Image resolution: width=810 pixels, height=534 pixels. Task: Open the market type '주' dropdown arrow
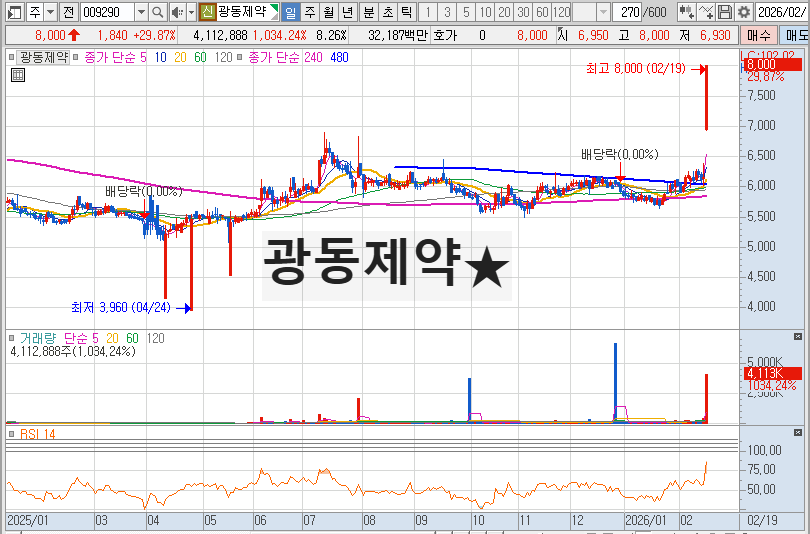(51, 12)
